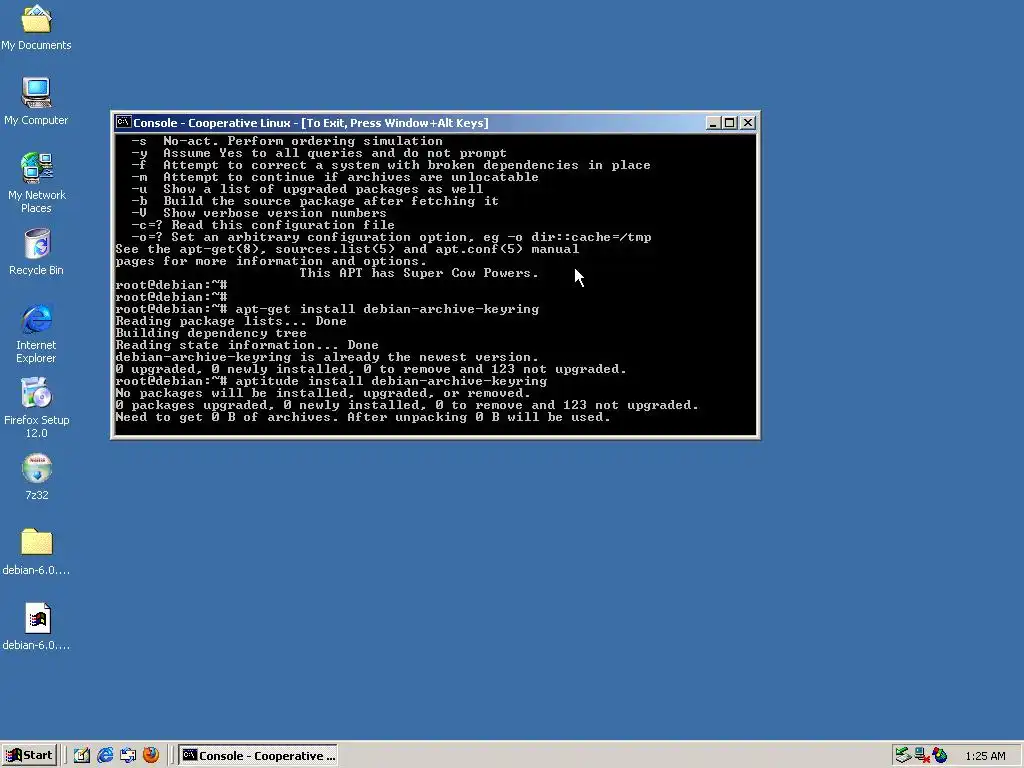Click '-f Attempt to correct a system' line
Viewport: 1024px width, 768px height.
click(x=391, y=165)
